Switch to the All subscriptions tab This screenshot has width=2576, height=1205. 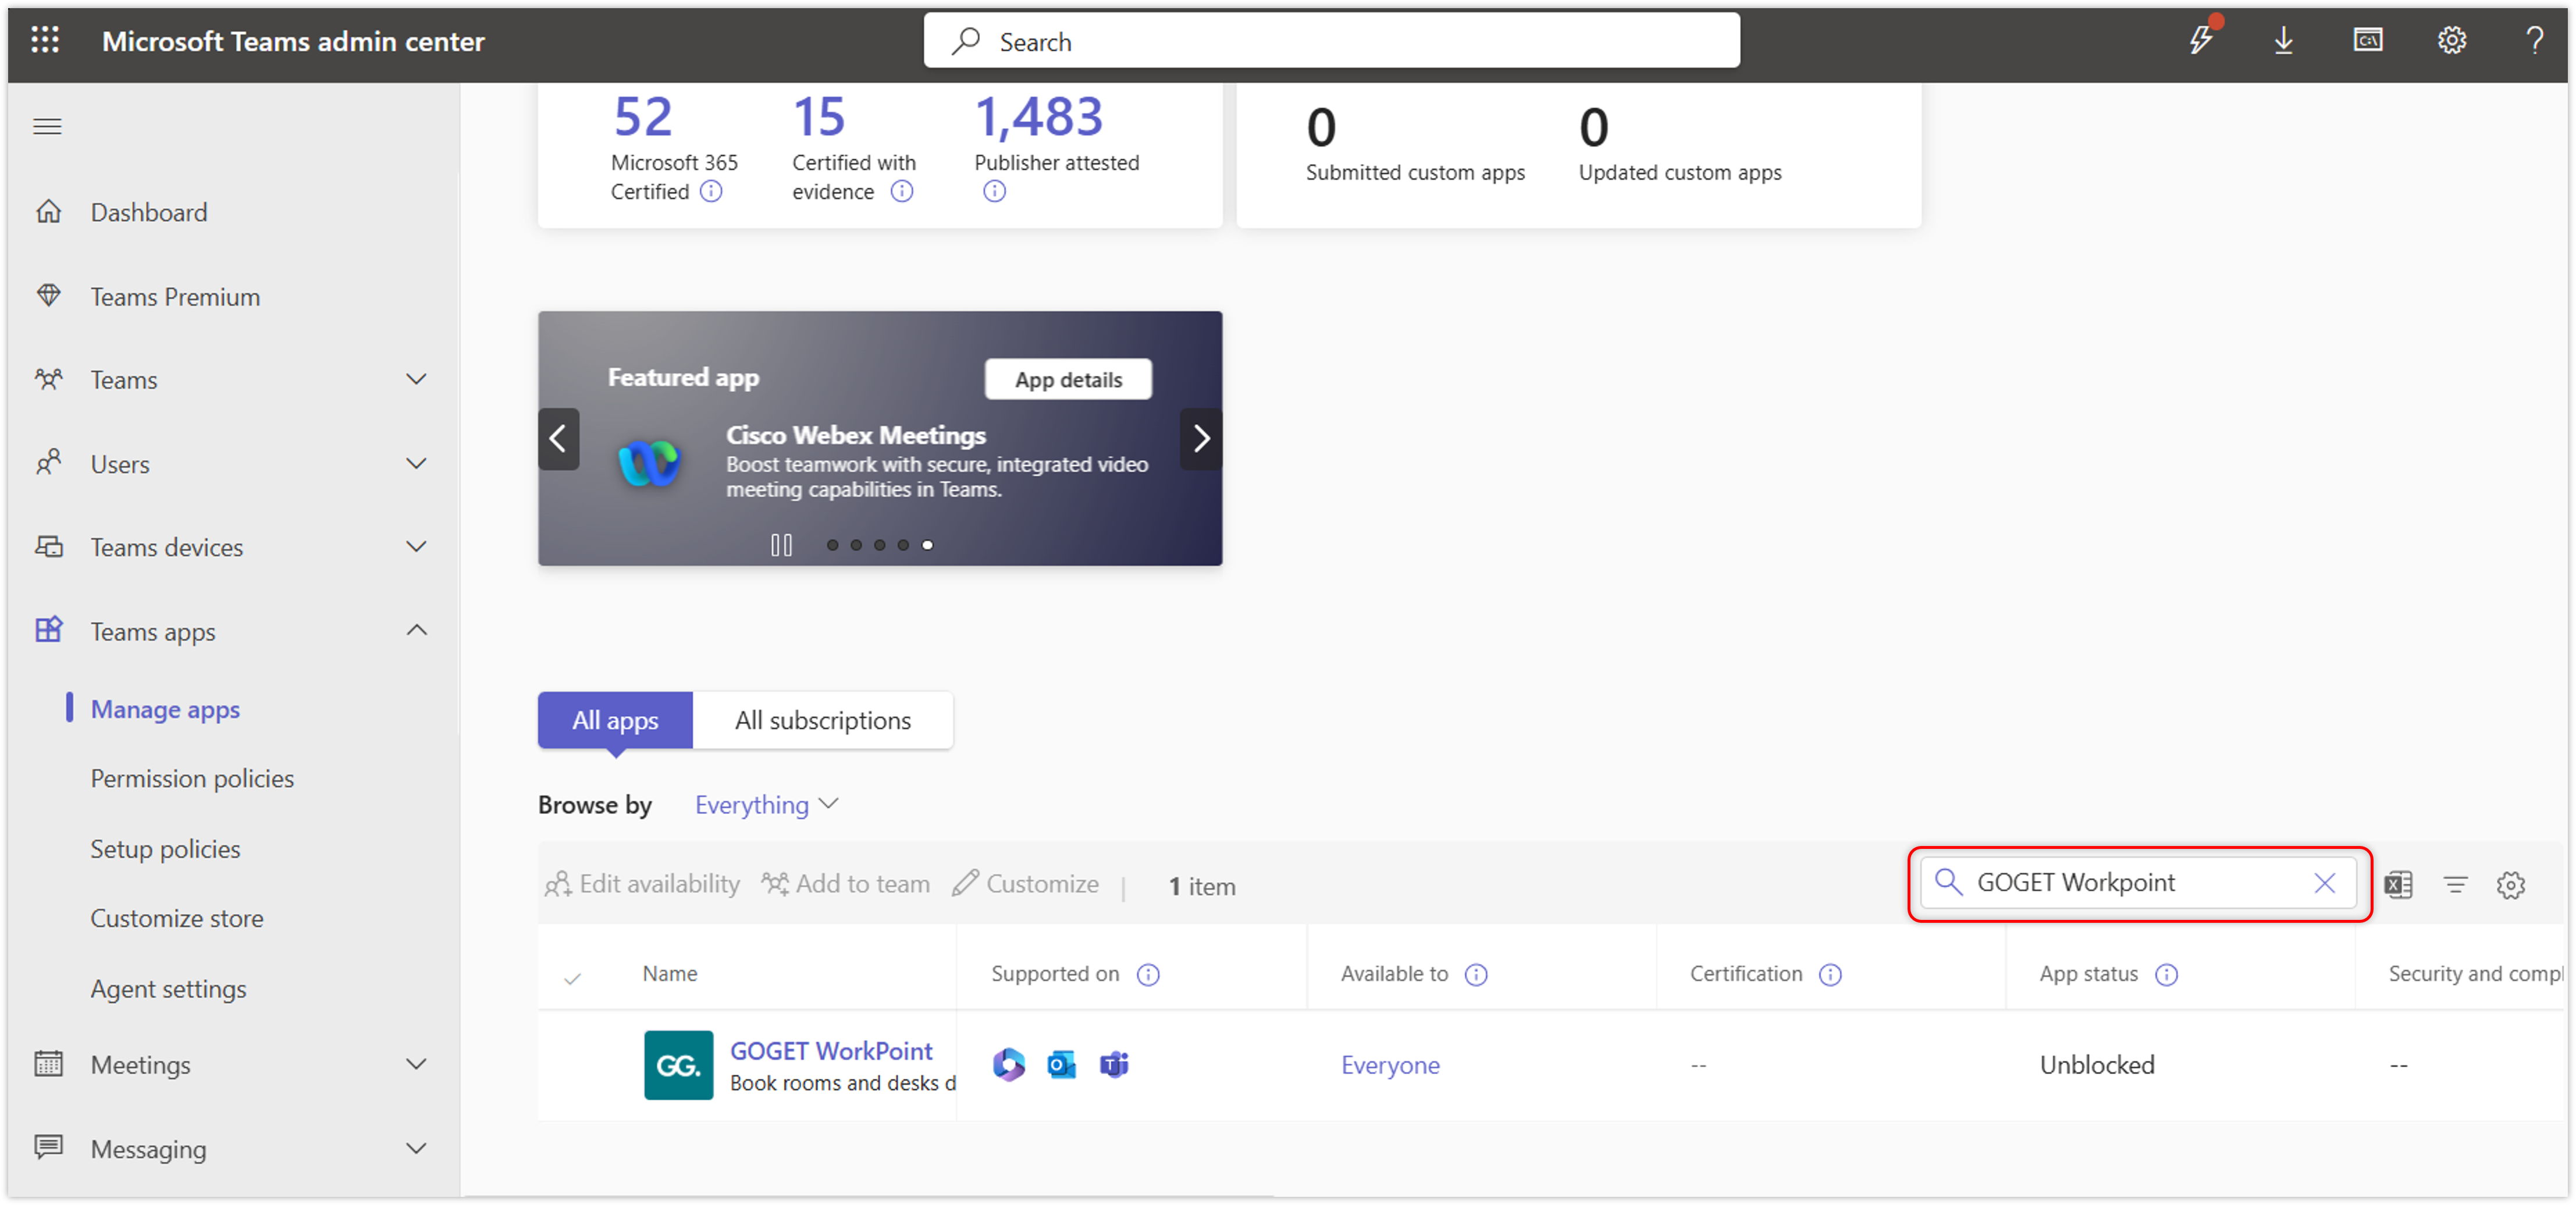(x=823, y=720)
